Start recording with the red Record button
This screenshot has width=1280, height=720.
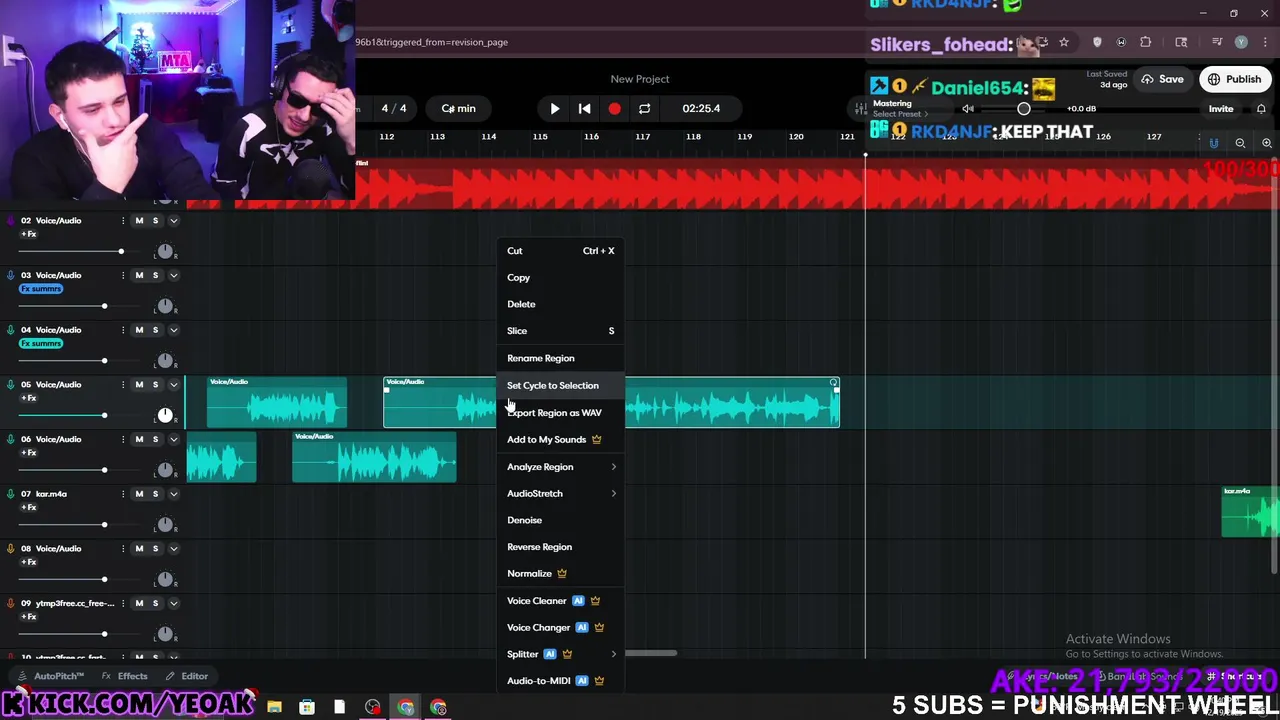614,108
